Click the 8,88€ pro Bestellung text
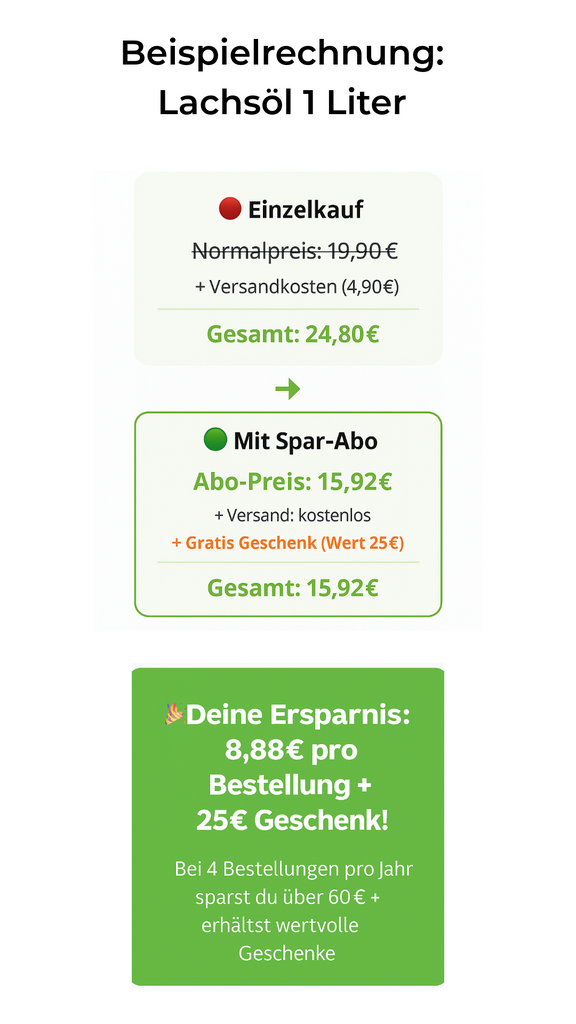The width and height of the screenshot is (576, 1024). click(x=290, y=767)
